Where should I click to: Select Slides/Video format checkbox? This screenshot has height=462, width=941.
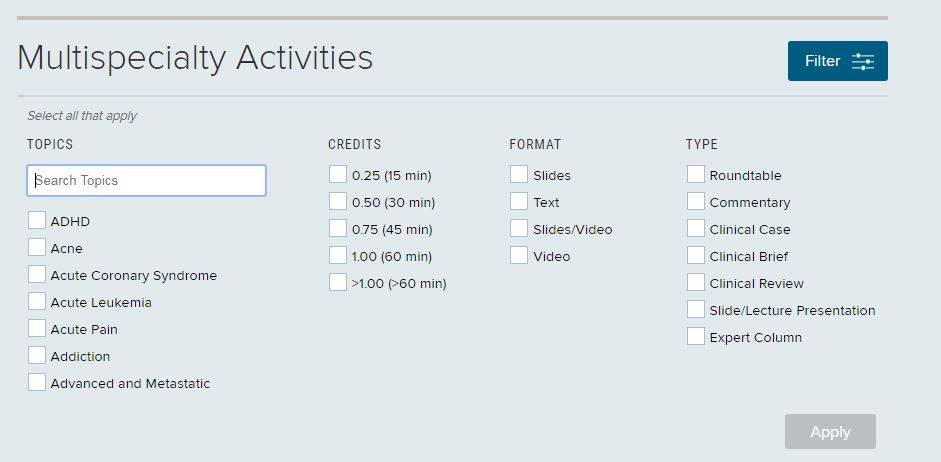tap(519, 229)
